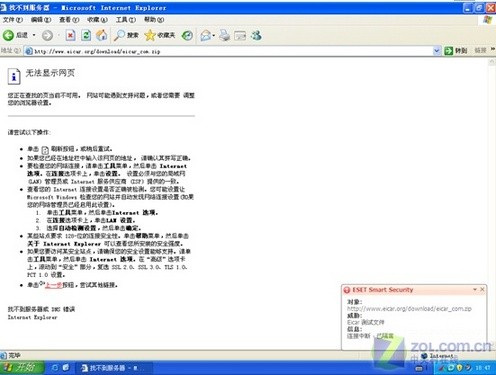Open the 编辑(E) menu
Image resolution: width=496 pixels, height=375 pixels.
click(41, 20)
